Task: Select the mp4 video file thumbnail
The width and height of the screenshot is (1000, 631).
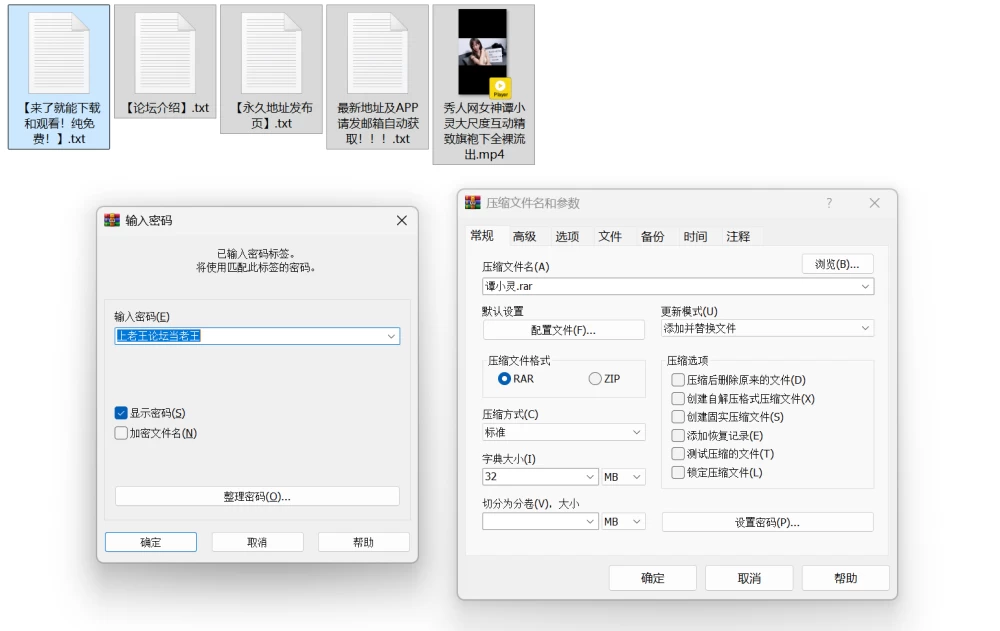Action: pos(483,54)
